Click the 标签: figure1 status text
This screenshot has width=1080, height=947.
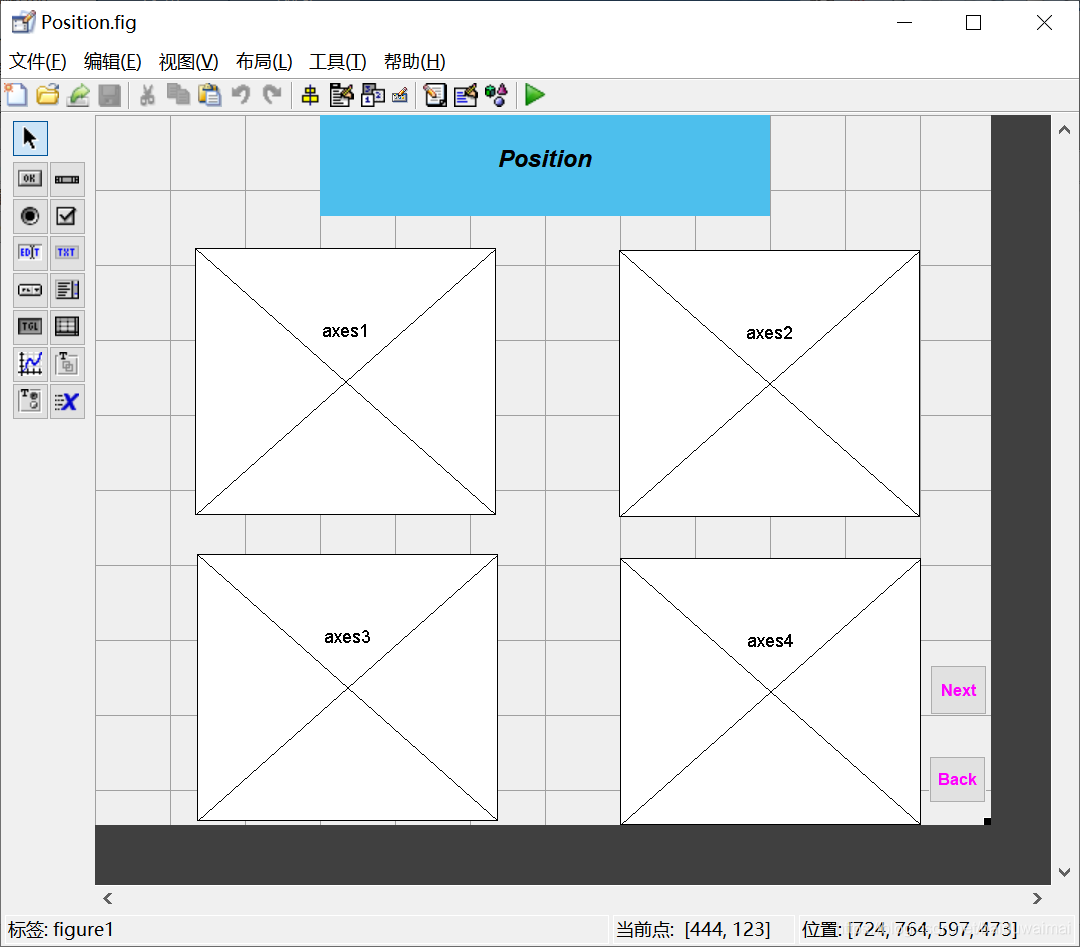(x=61, y=929)
